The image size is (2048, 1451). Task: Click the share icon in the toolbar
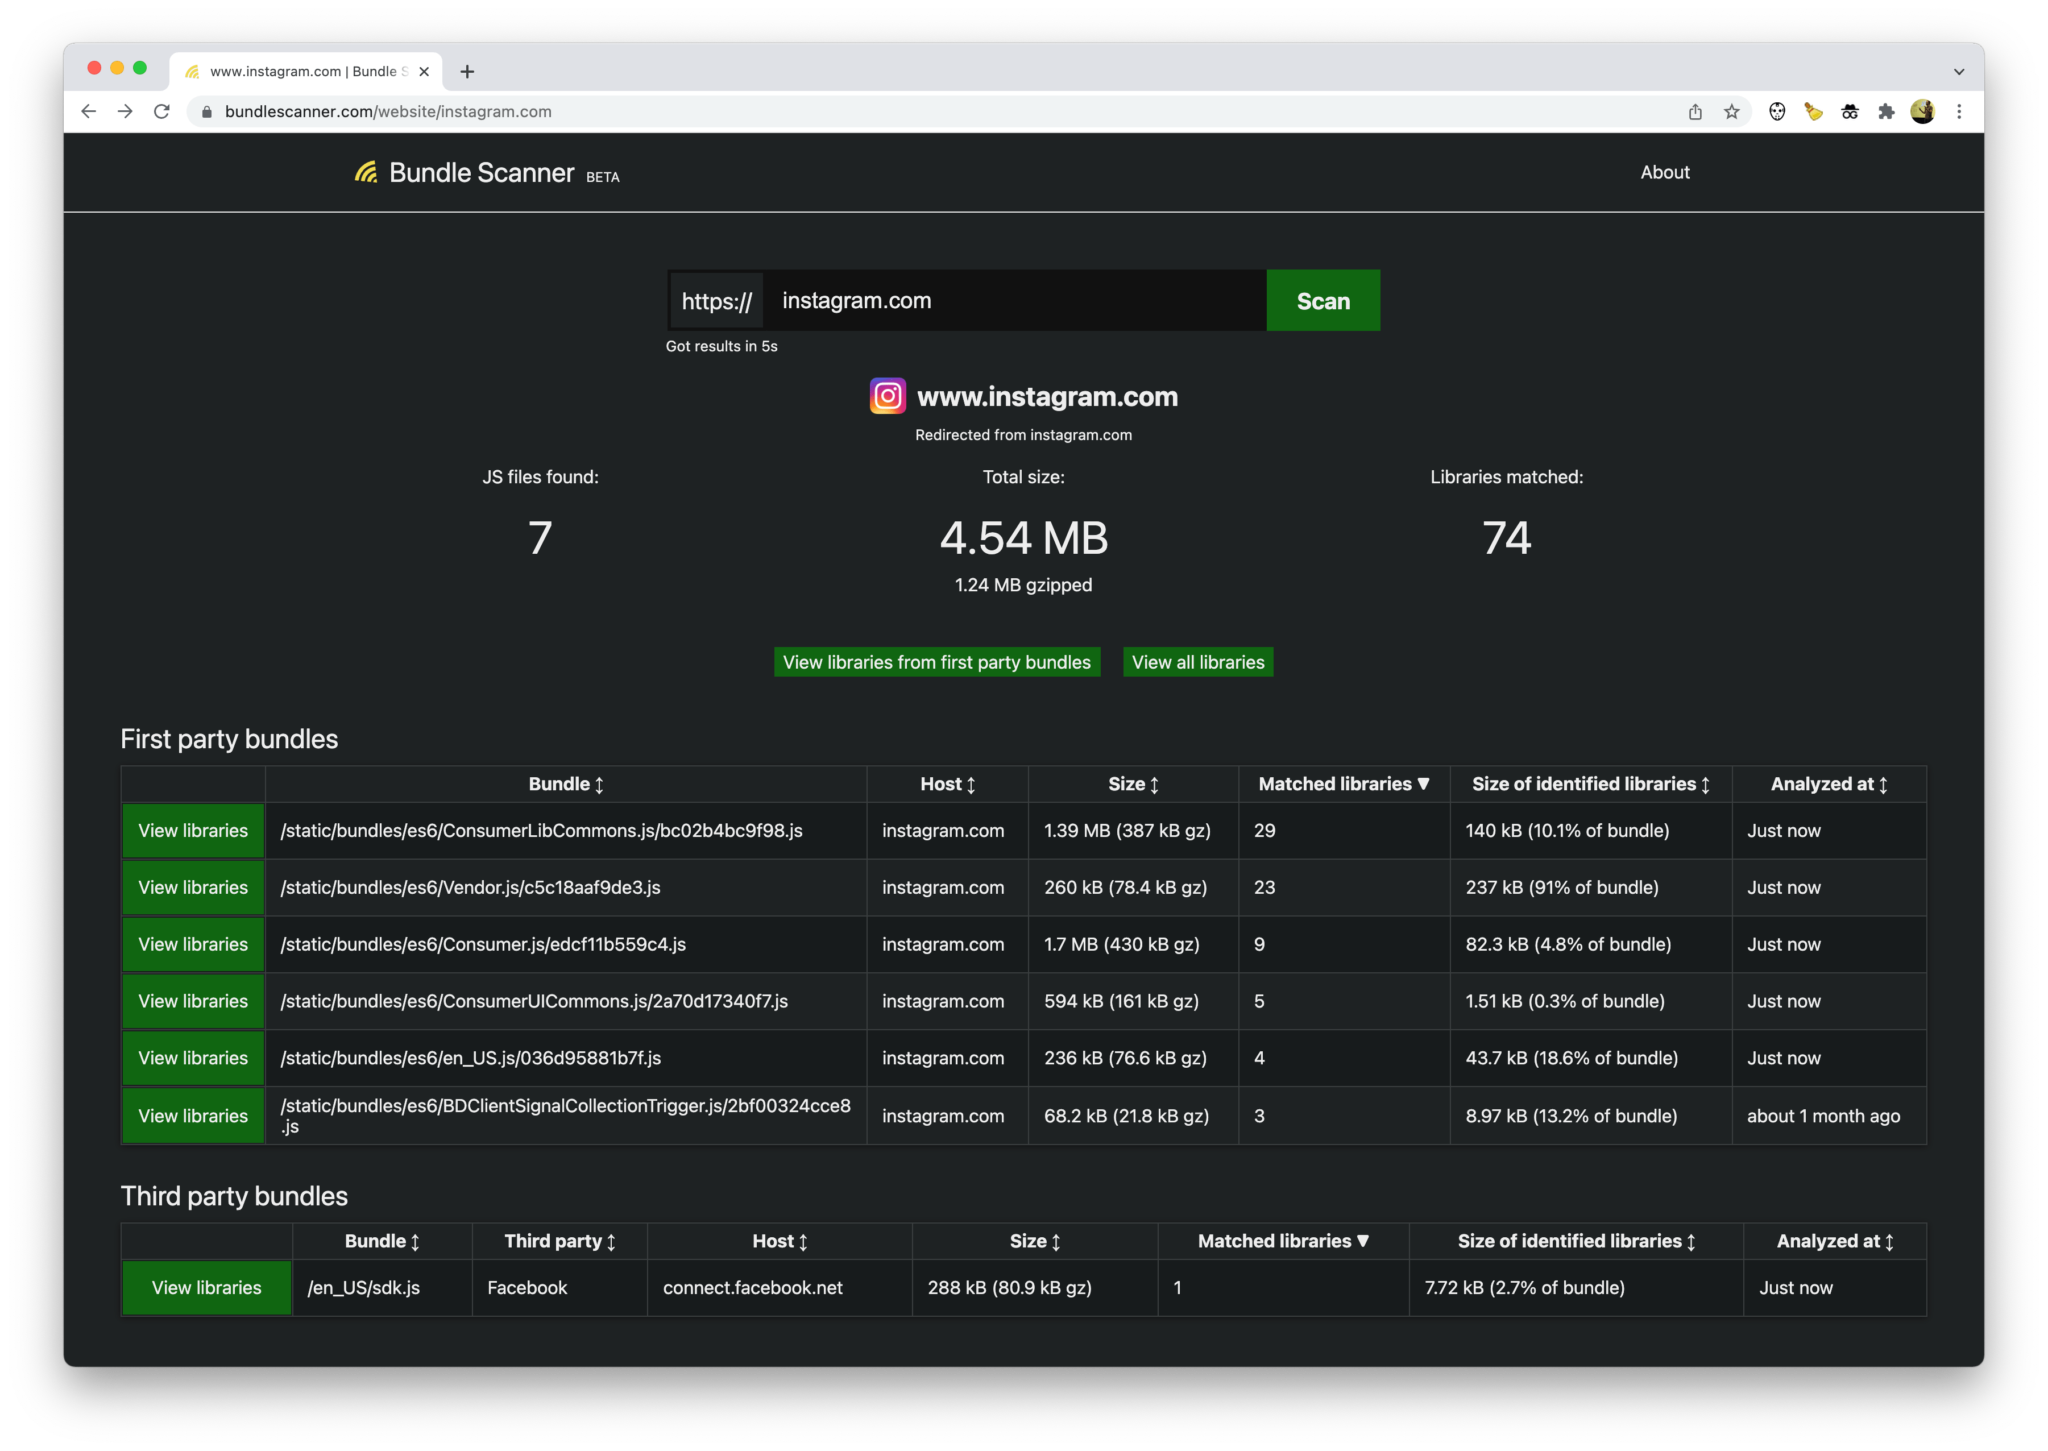point(1694,111)
